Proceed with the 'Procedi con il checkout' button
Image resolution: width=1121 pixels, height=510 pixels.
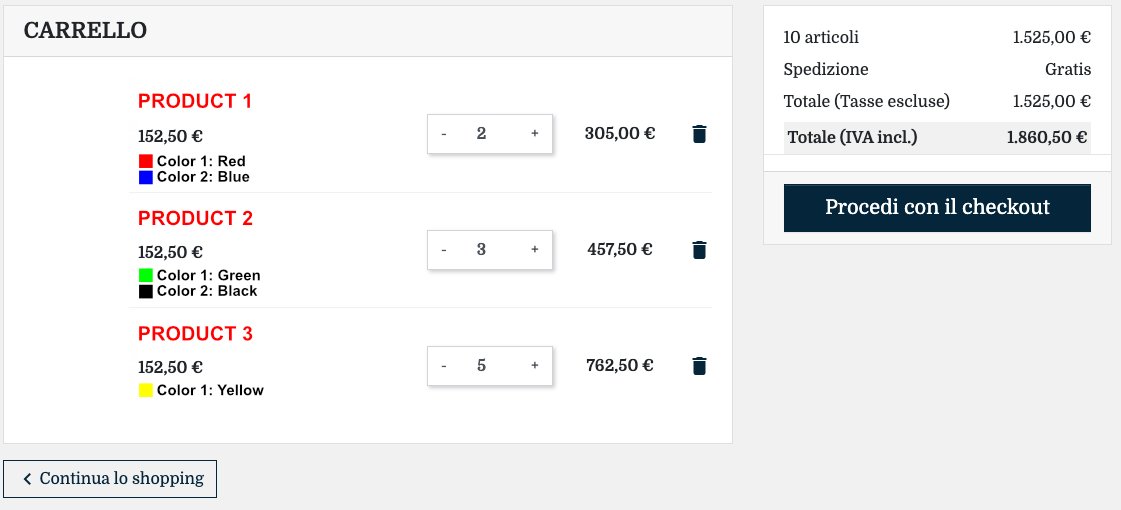coord(937,208)
